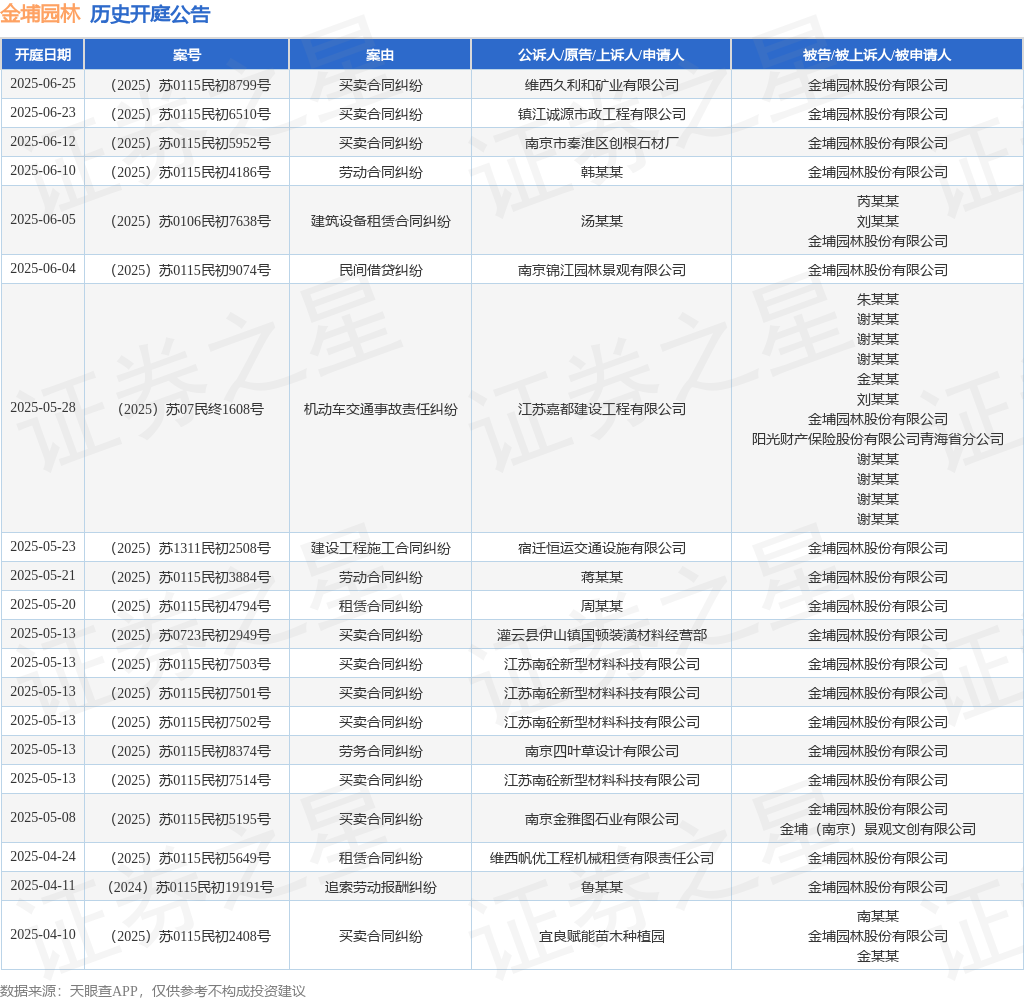The height and width of the screenshot is (1000, 1024).
Task: Click case number 苏0115民初19191号
Action: pos(191,888)
